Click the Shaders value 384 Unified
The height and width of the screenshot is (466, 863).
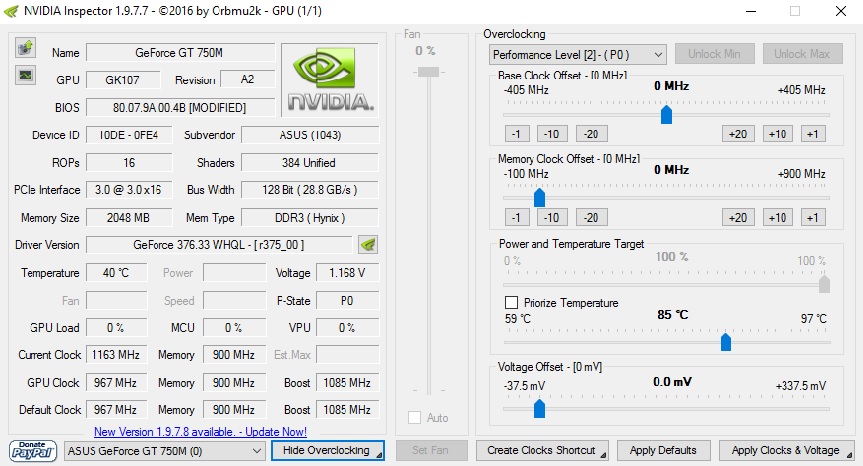310,162
